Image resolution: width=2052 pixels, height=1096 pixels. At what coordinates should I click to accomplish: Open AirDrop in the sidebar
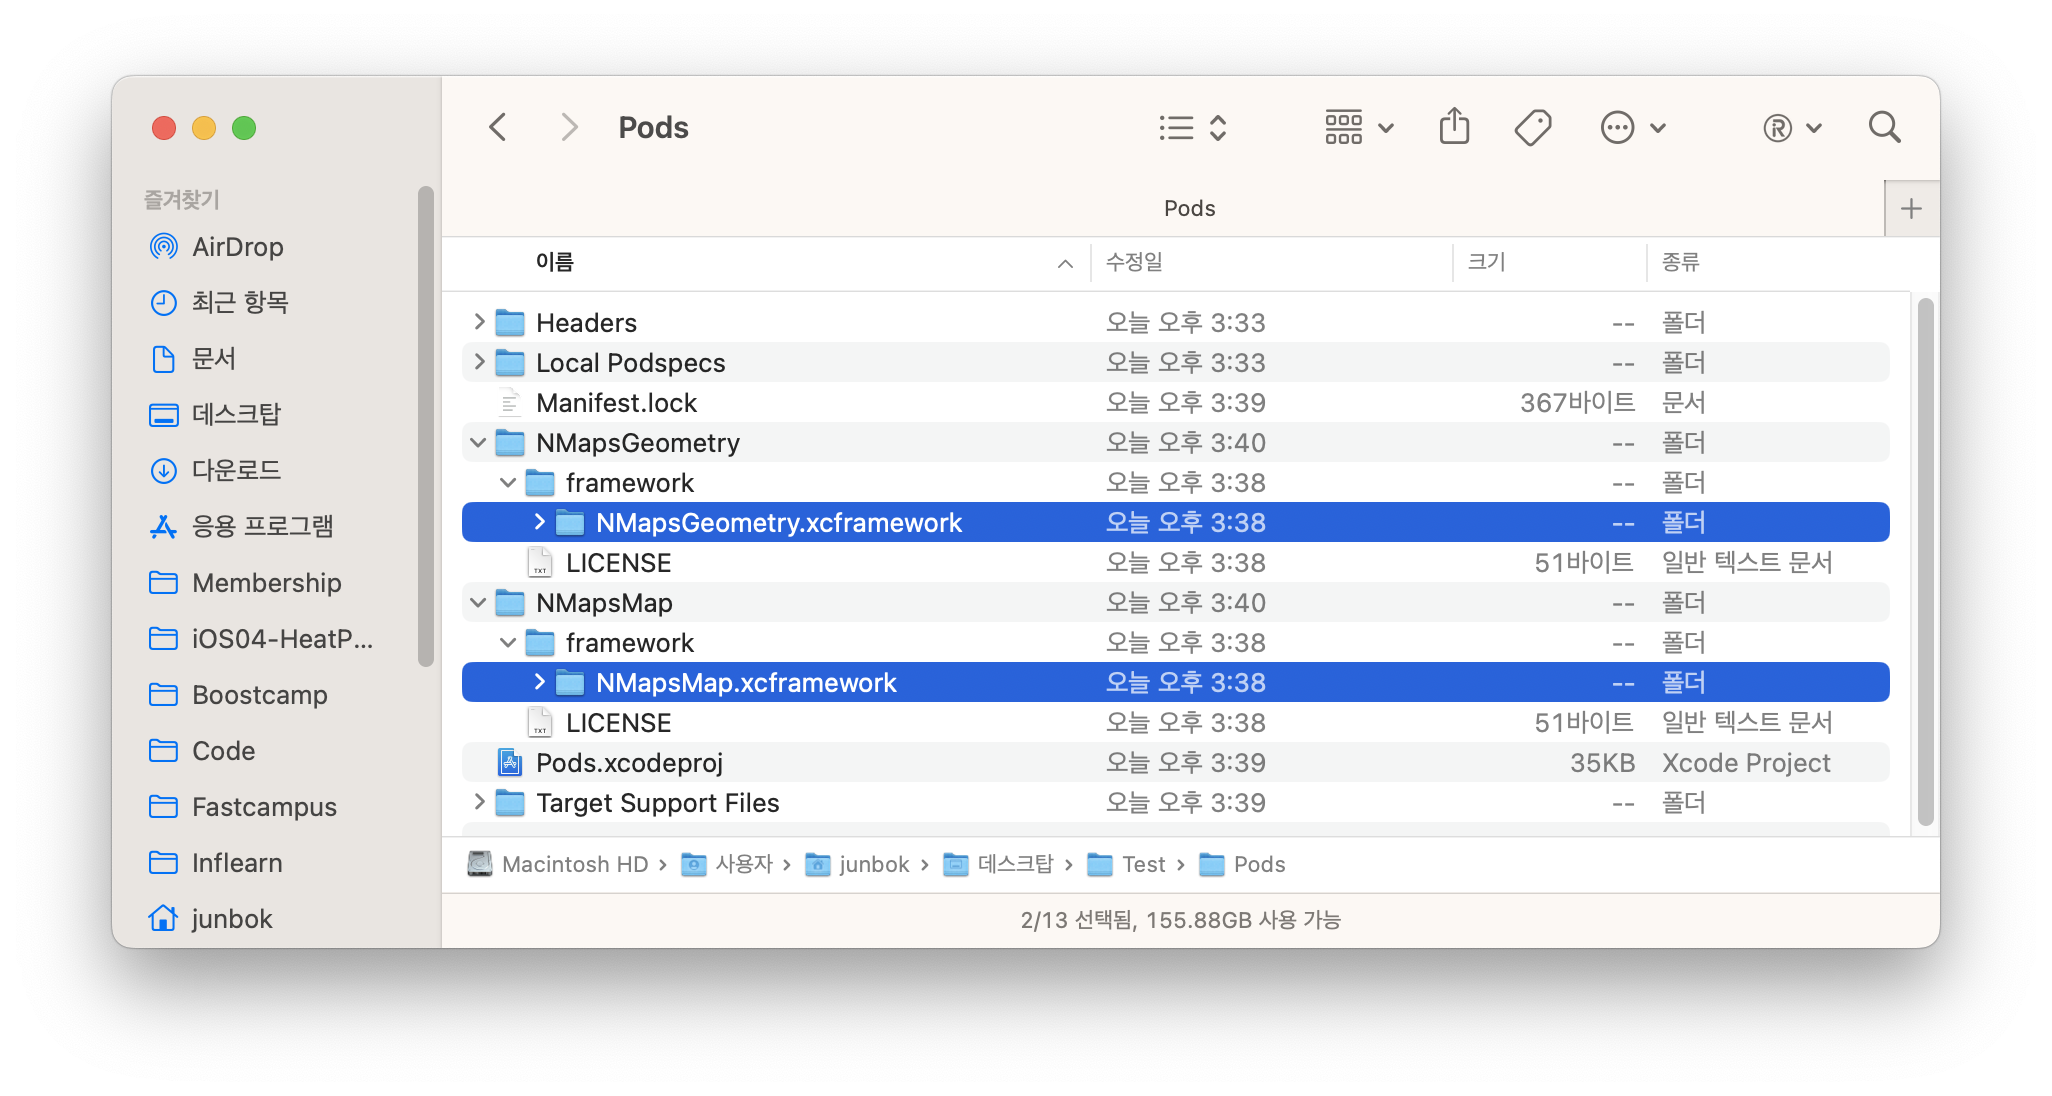click(237, 247)
